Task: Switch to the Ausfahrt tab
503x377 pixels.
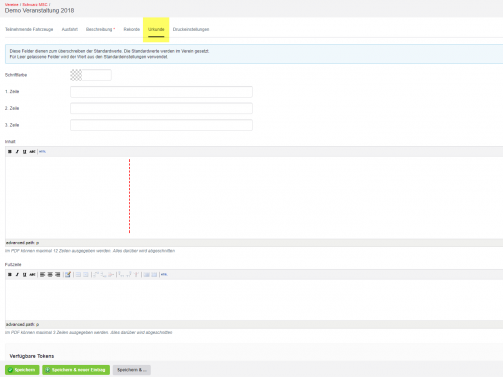Action: click(x=70, y=29)
